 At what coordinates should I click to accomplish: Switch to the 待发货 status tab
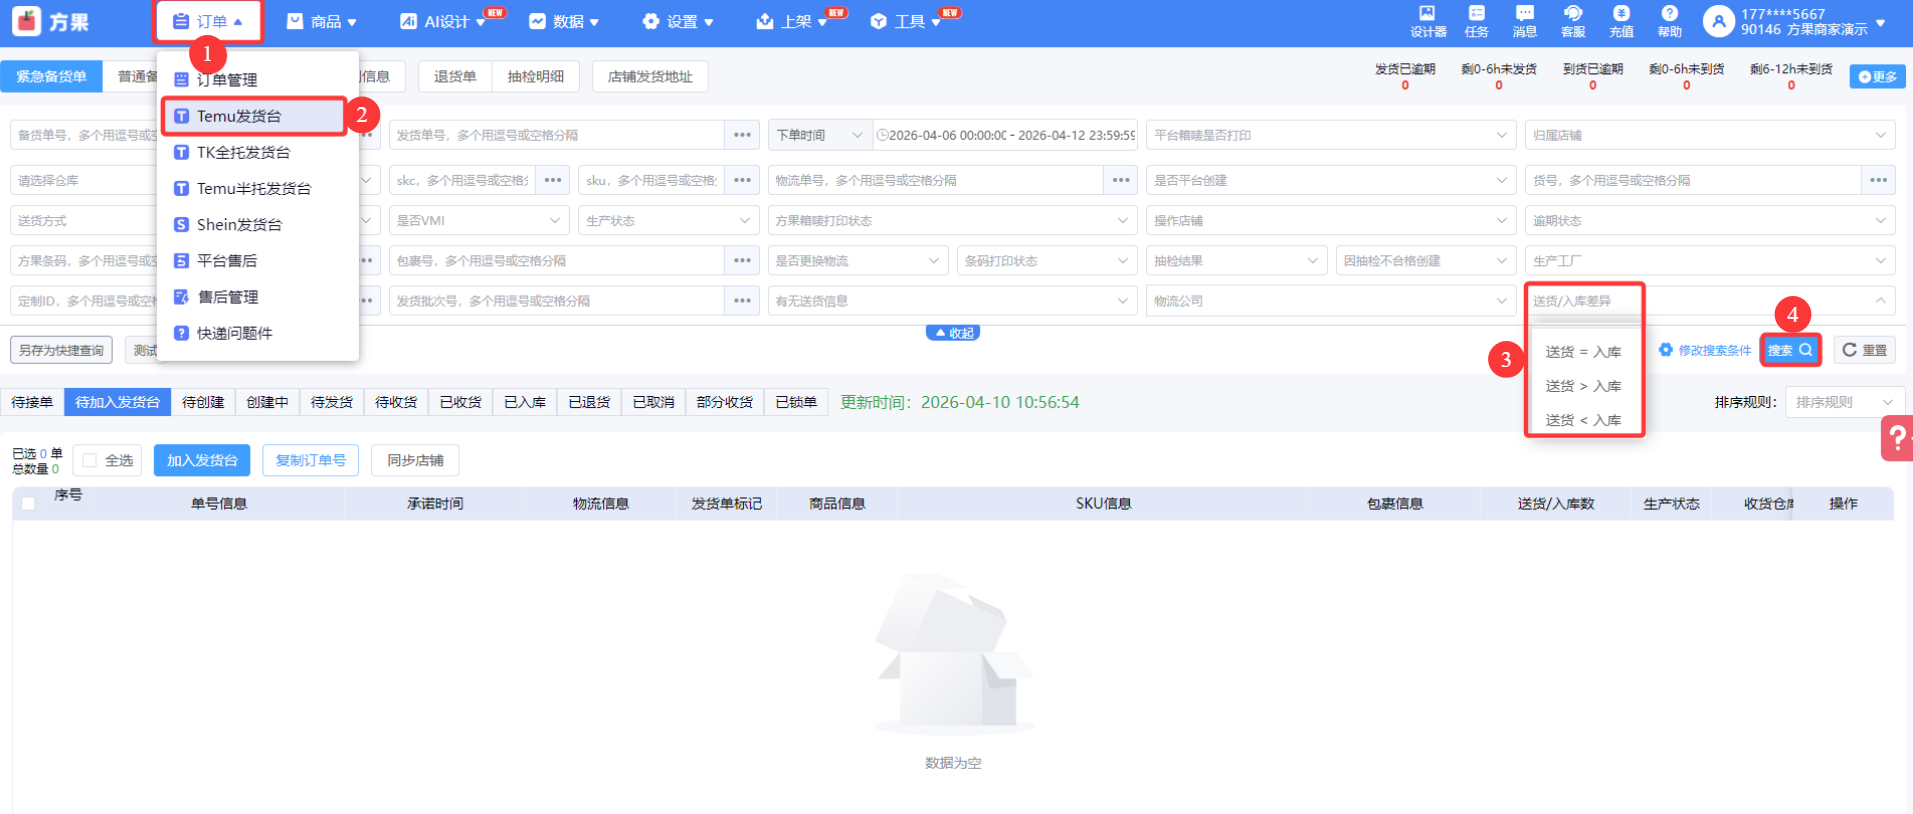tap(332, 402)
